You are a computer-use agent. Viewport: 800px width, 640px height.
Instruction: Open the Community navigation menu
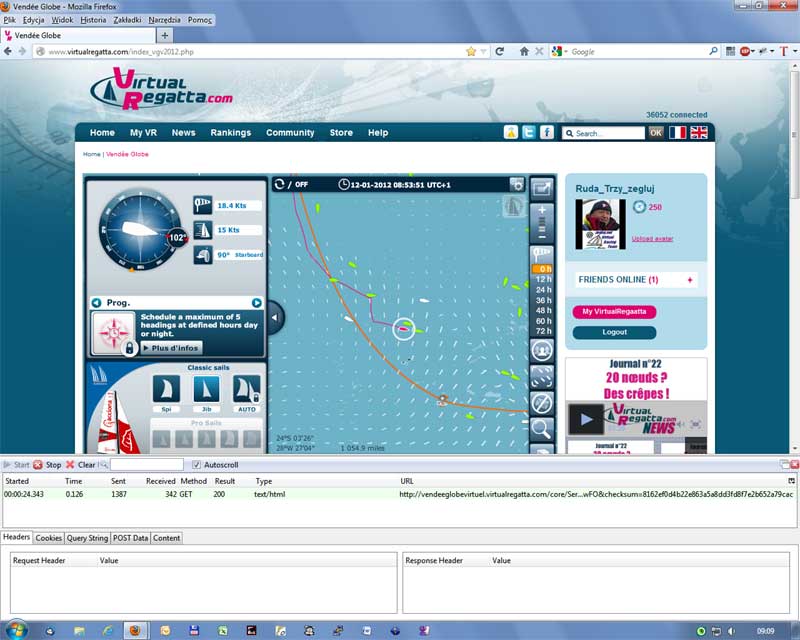coord(290,132)
